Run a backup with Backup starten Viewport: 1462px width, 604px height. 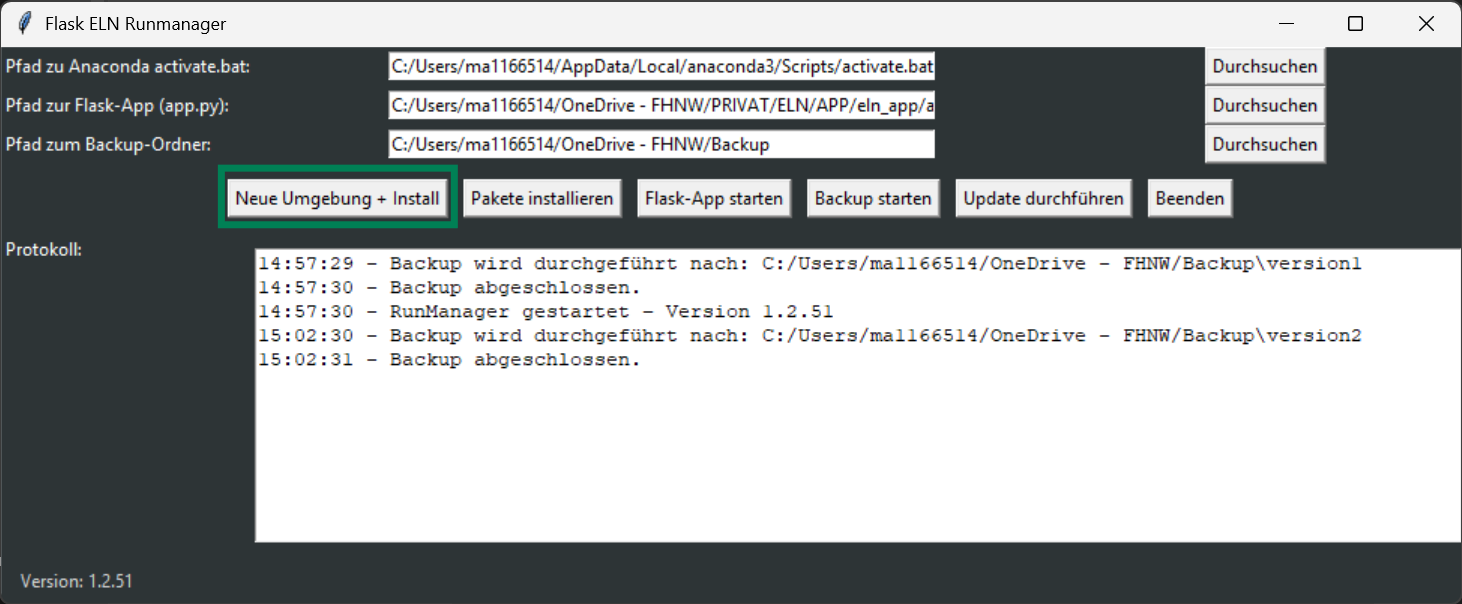(873, 198)
